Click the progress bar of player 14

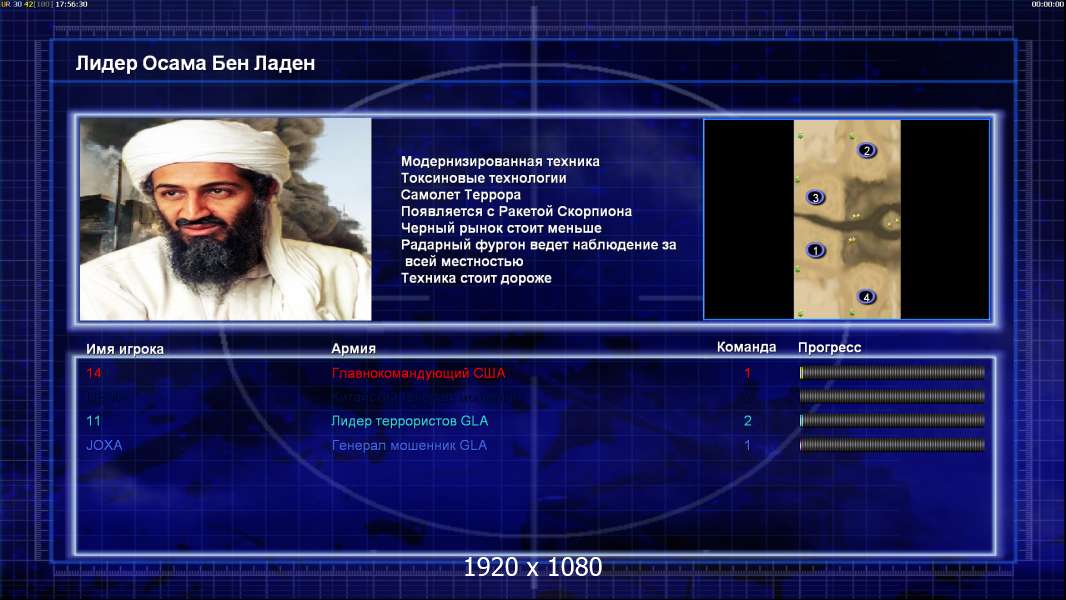[x=892, y=372]
